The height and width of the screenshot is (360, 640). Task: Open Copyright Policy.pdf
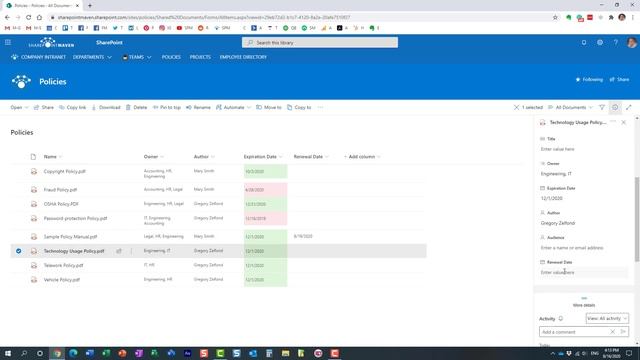tap(64, 171)
